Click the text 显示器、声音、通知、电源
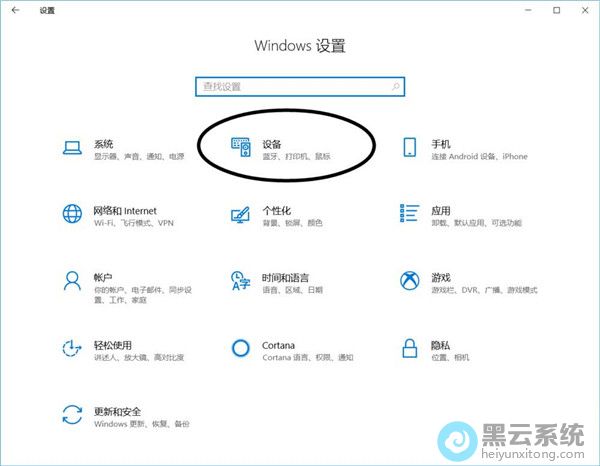The image size is (600, 466). (x=139, y=156)
